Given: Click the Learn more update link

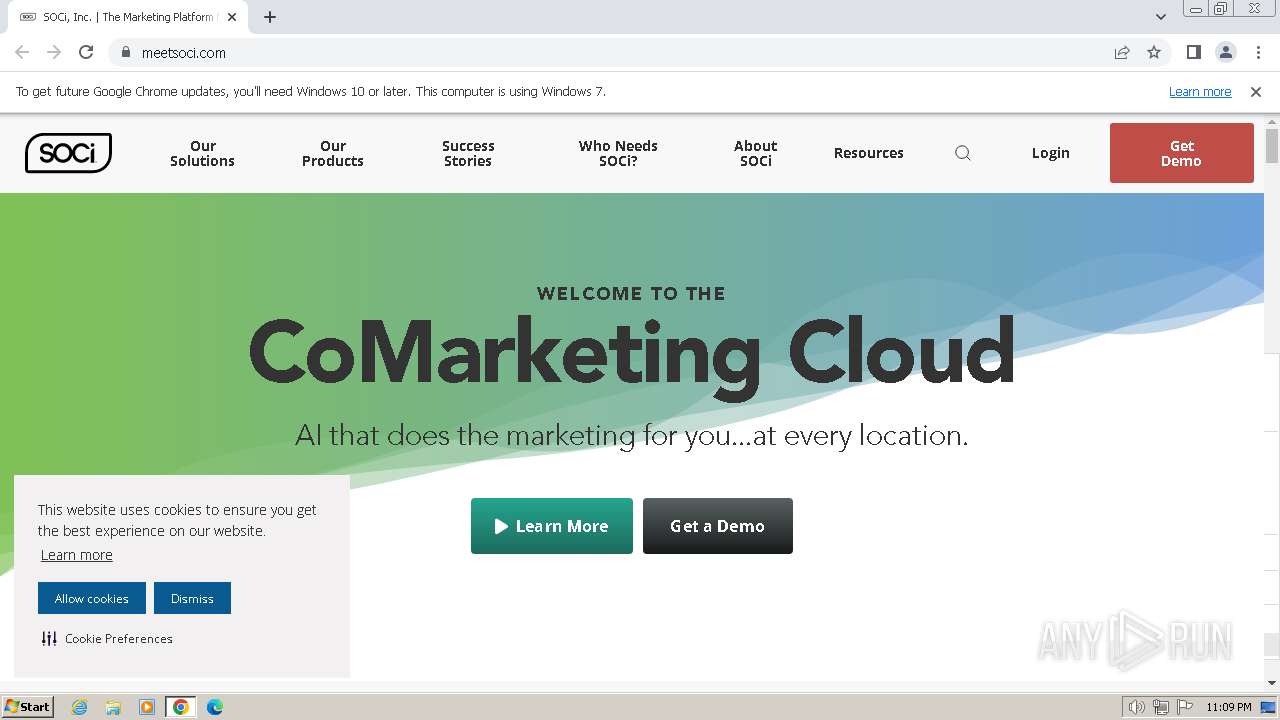Looking at the screenshot, I should 1200,91.
